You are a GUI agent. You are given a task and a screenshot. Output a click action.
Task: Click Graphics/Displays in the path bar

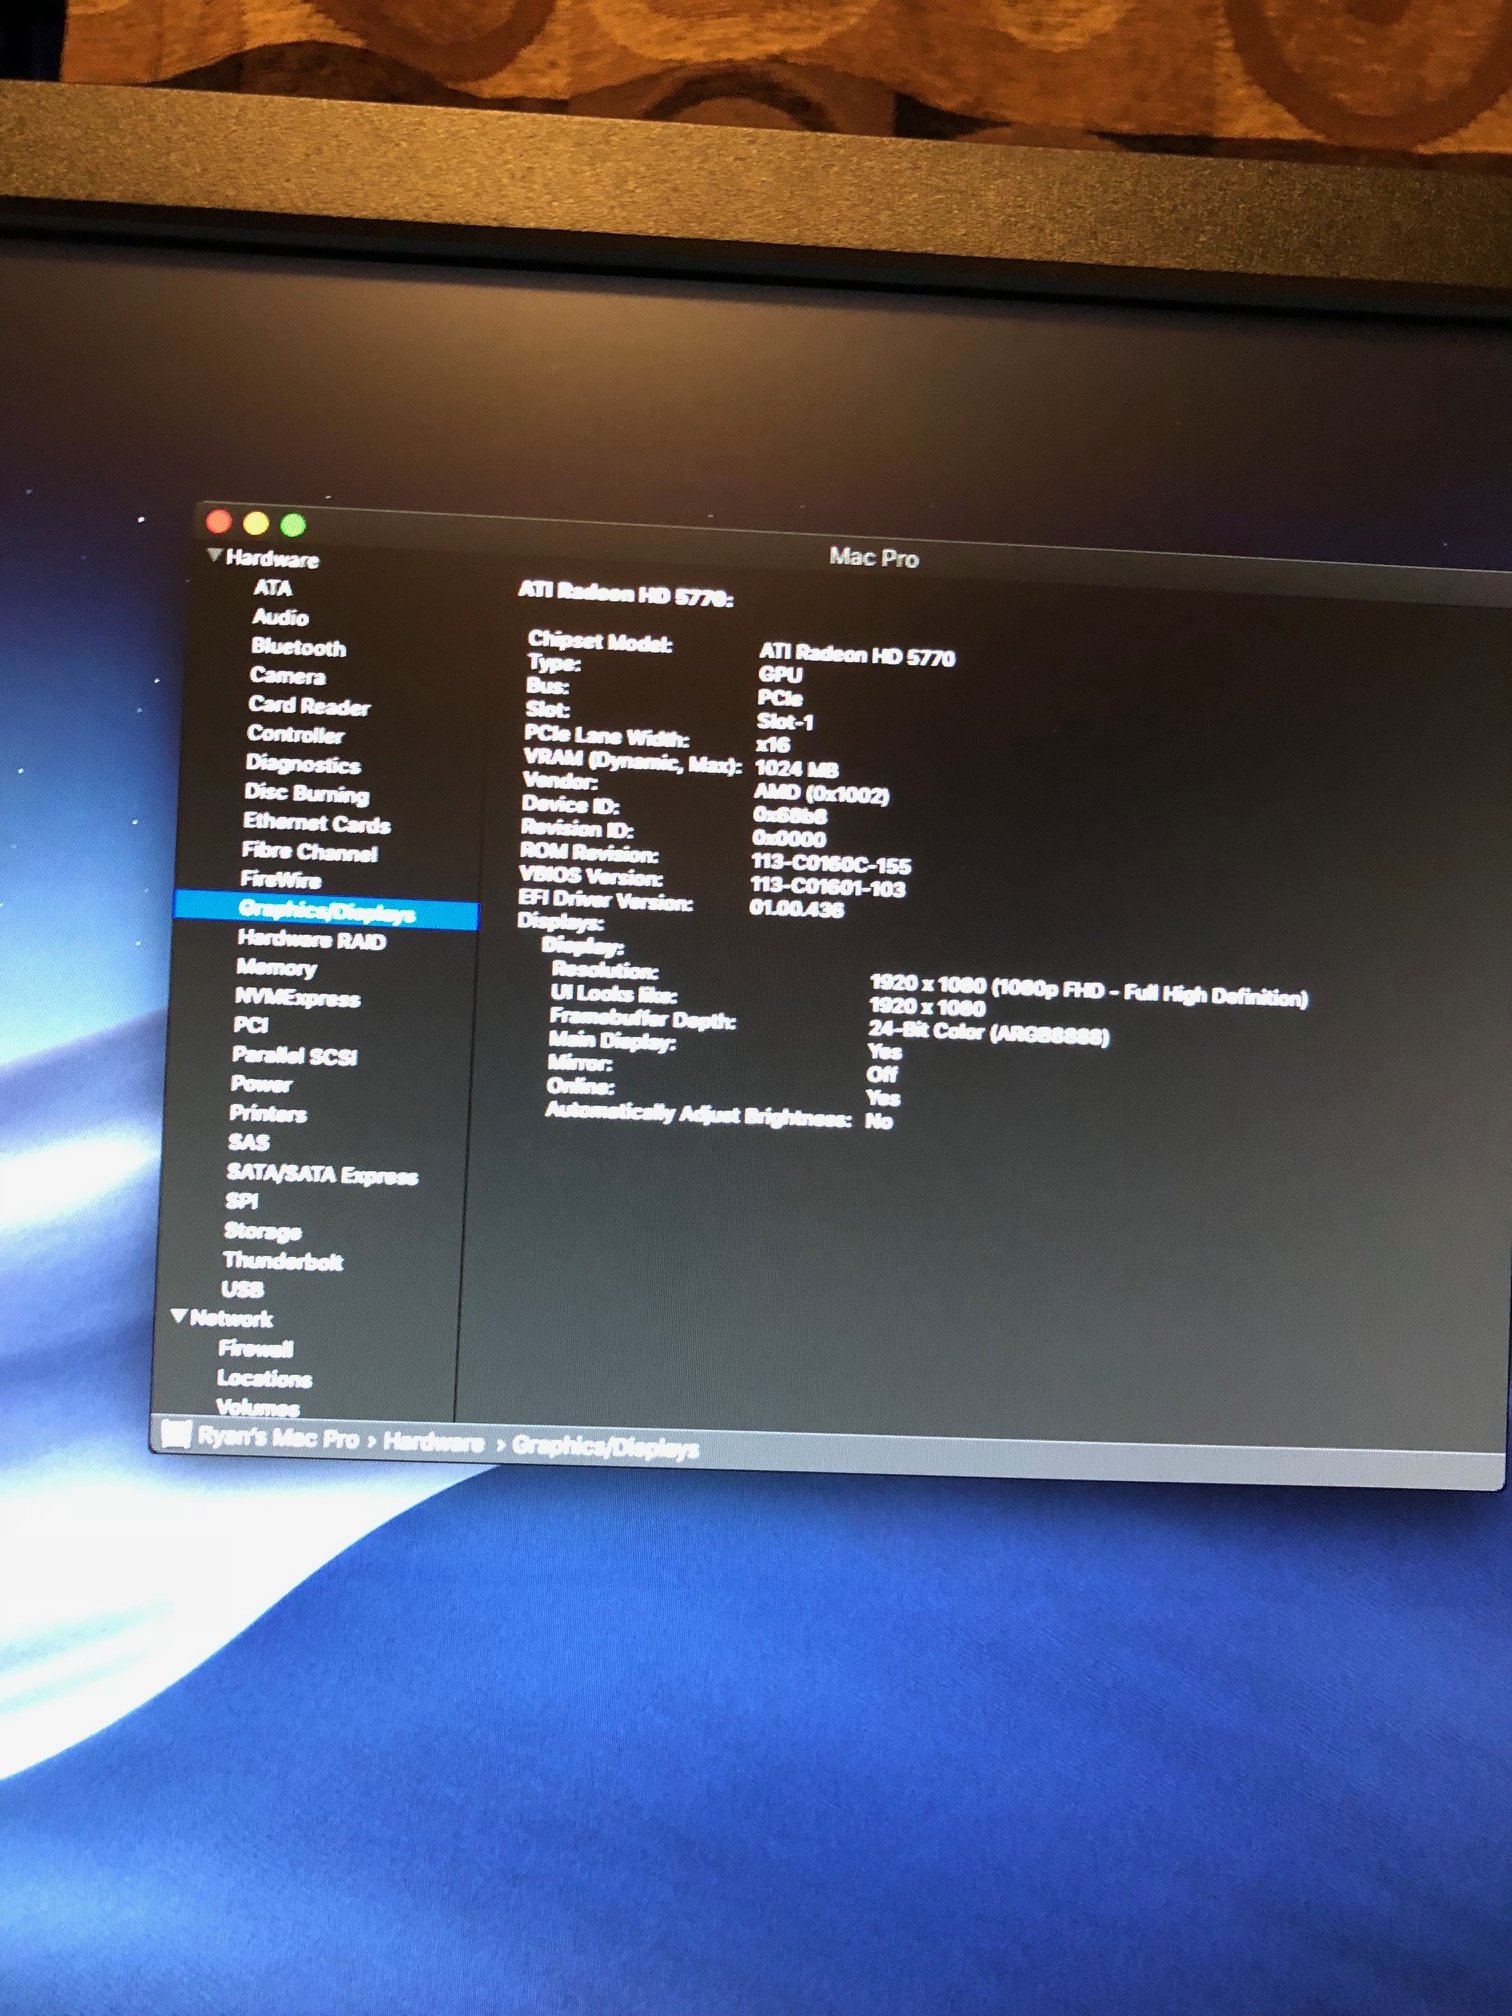[606, 1447]
